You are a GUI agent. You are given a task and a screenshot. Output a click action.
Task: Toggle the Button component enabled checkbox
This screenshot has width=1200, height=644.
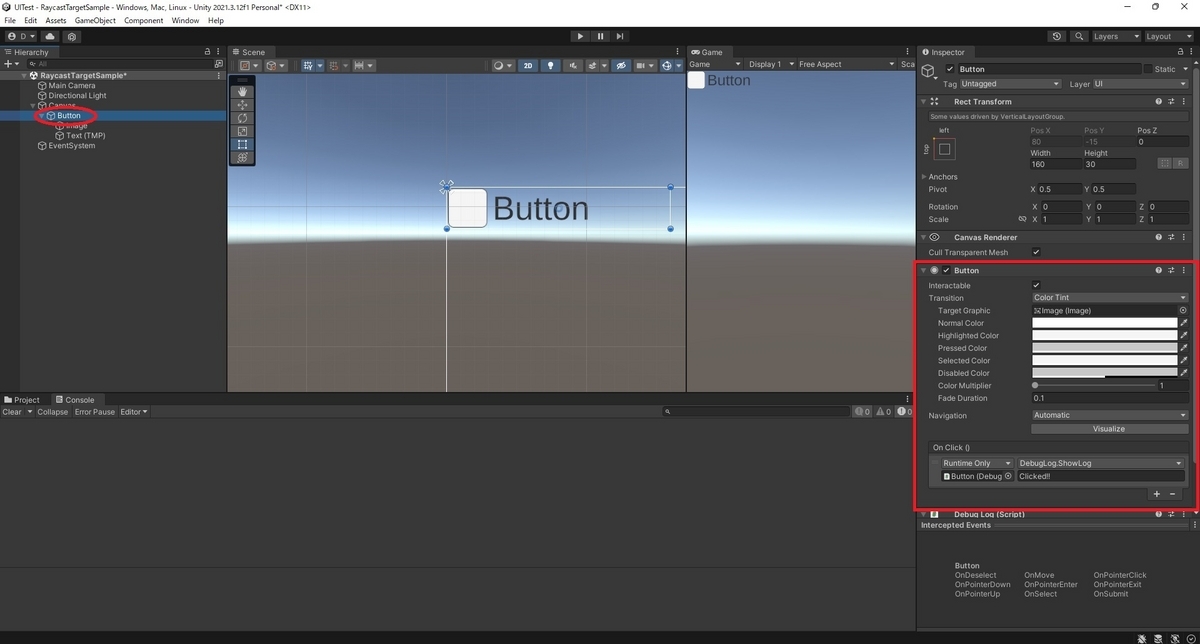click(946, 270)
